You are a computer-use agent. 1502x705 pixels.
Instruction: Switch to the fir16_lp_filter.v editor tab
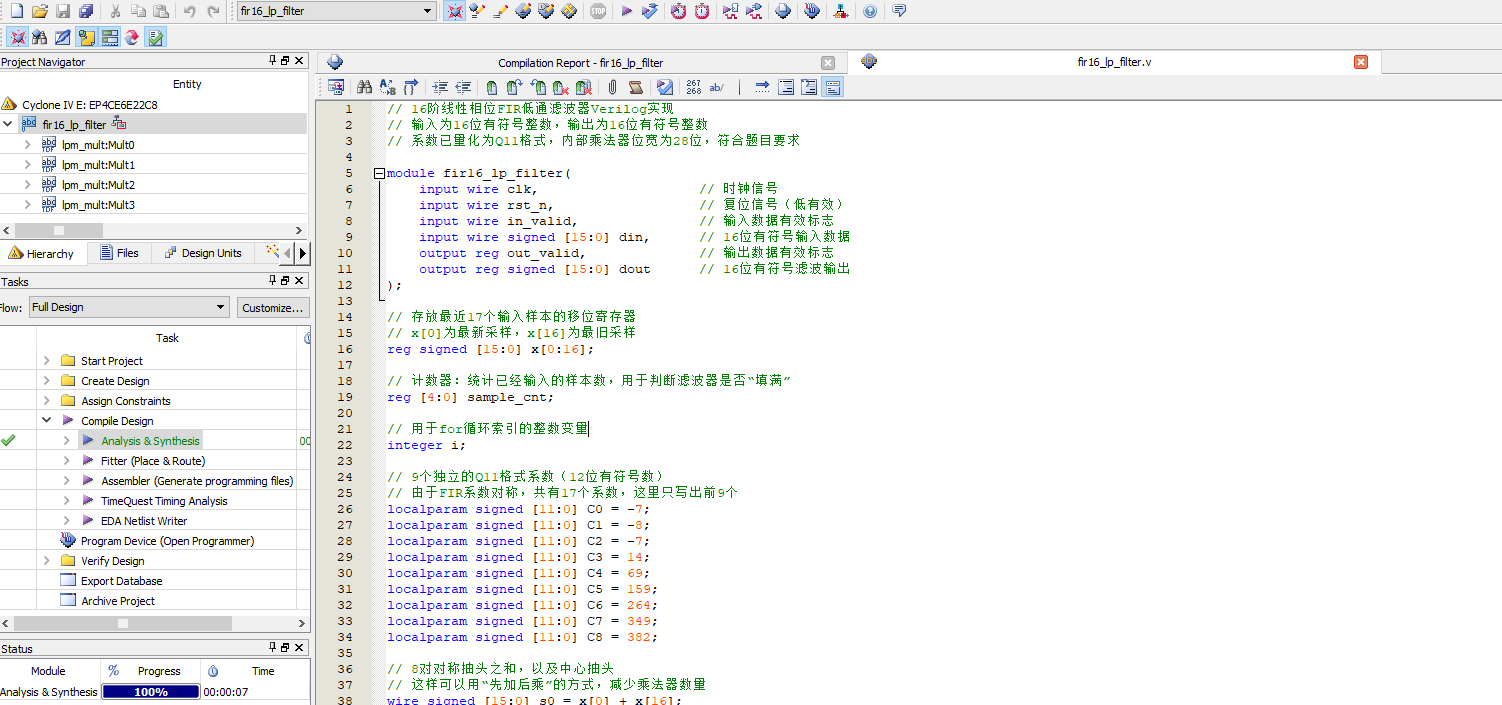coord(1113,62)
